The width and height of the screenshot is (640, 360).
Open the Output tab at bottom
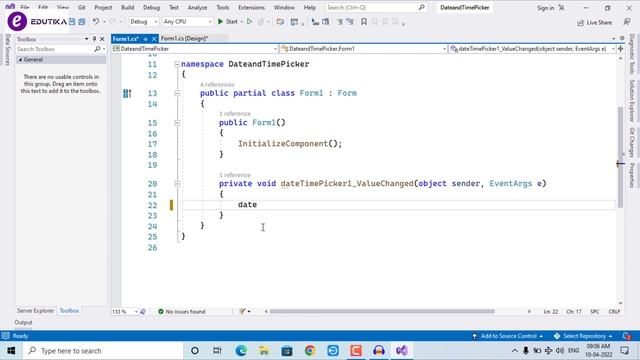click(23, 322)
